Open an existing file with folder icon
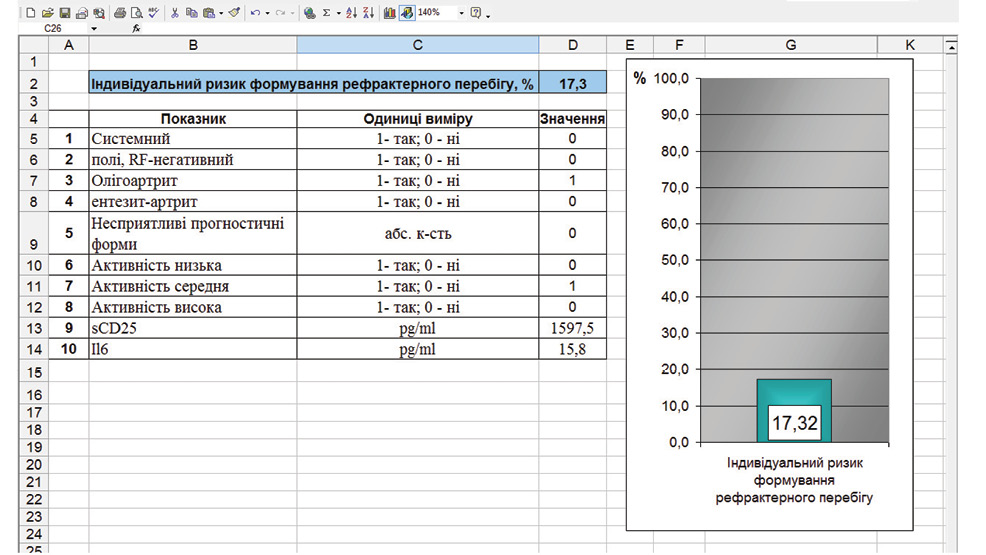The height and width of the screenshot is (555, 986). [x=48, y=13]
